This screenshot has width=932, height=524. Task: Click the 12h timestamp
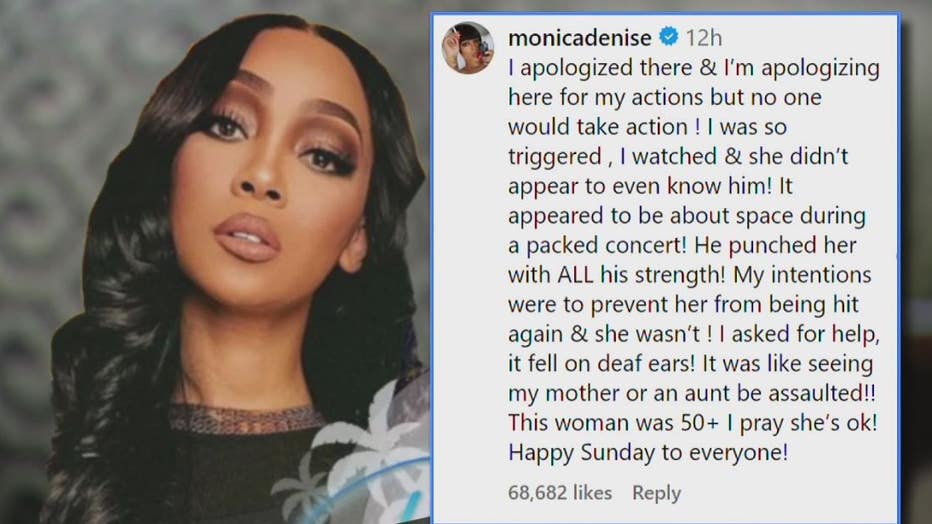(704, 38)
